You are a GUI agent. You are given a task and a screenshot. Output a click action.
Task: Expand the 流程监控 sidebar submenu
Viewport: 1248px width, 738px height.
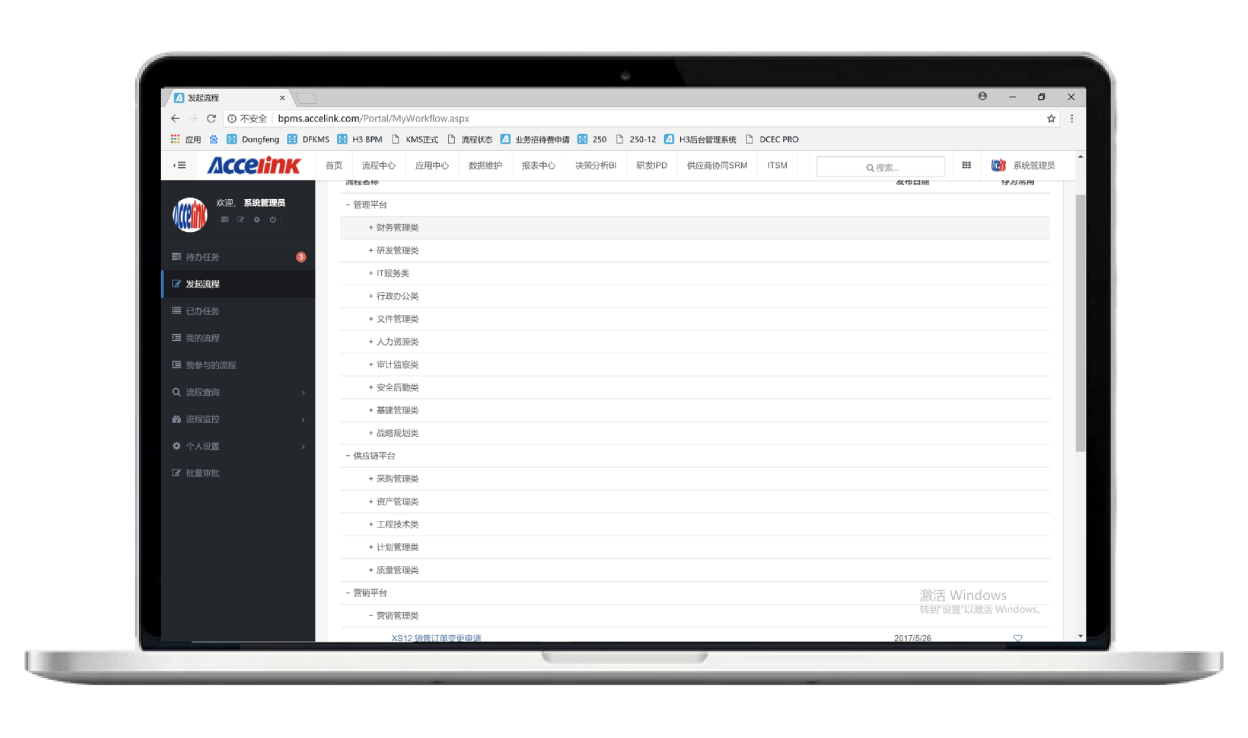tap(238, 419)
